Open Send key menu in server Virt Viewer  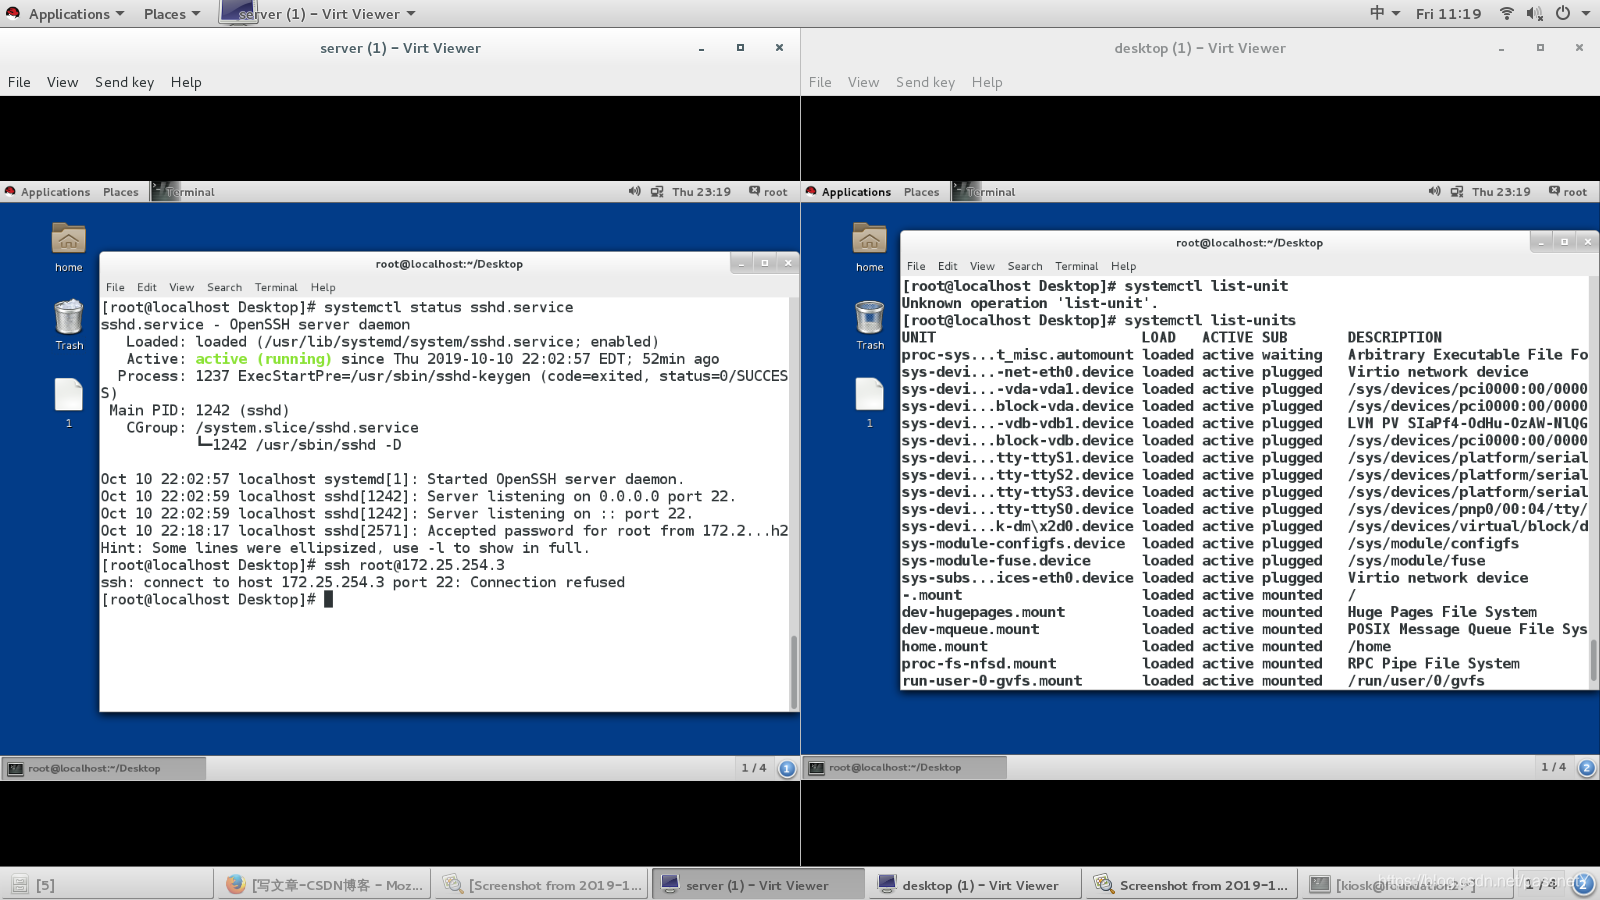124,82
